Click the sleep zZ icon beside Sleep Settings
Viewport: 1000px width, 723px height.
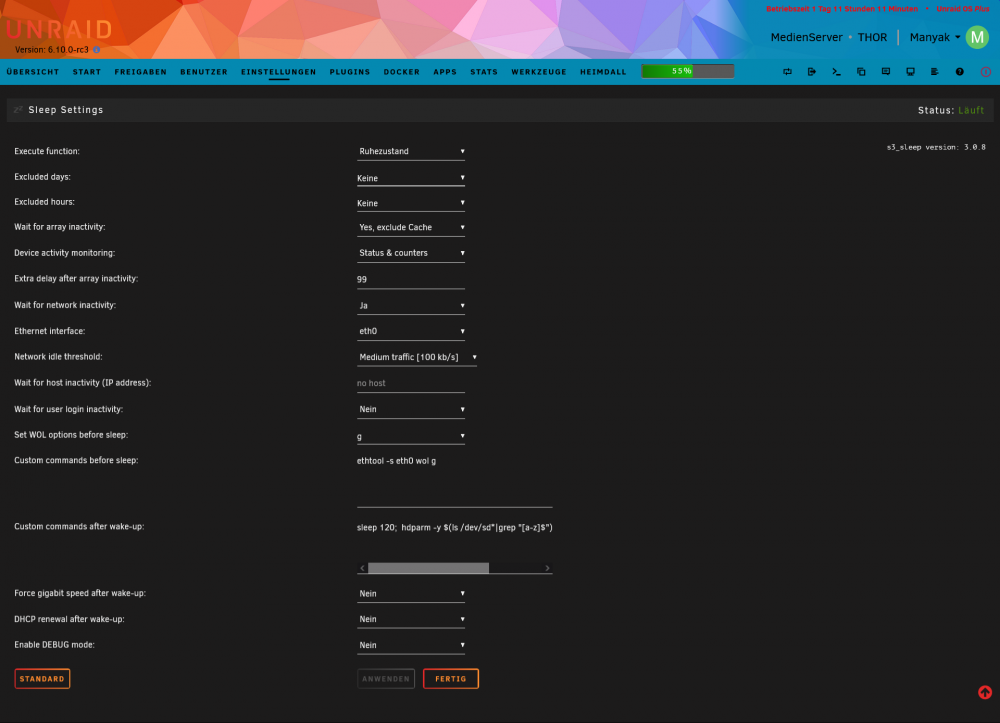tap(18, 110)
